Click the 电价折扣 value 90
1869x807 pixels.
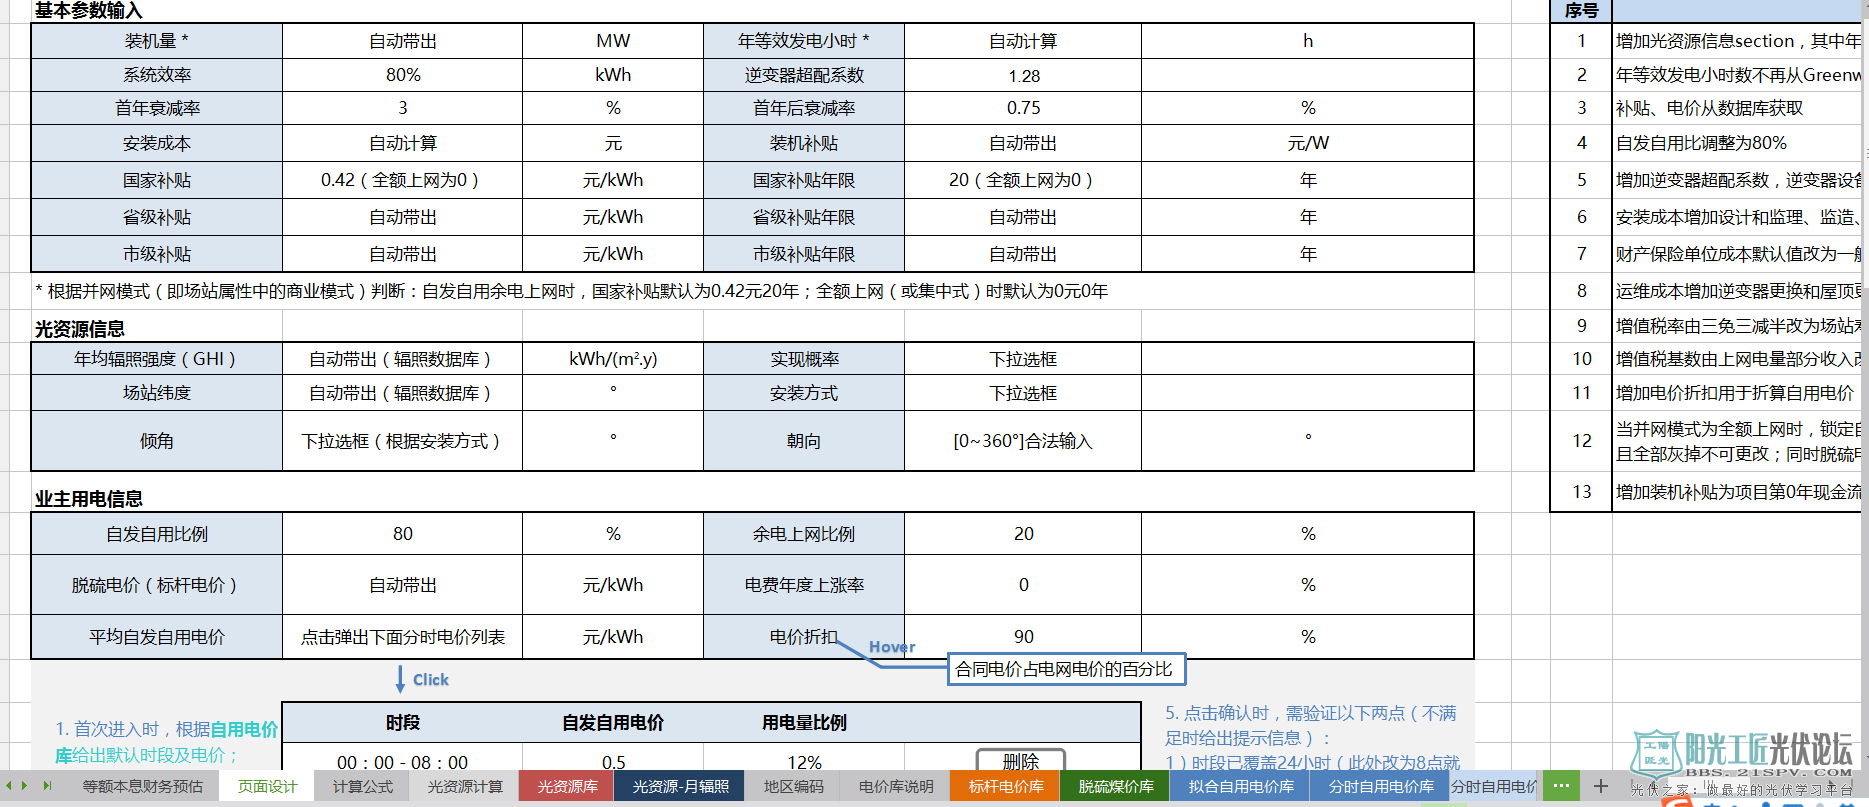1024,637
